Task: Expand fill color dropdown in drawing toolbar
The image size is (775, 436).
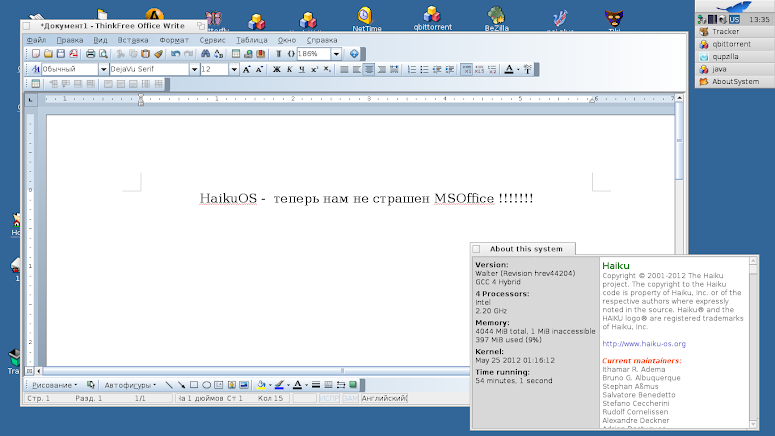Action: pos(270,385)
